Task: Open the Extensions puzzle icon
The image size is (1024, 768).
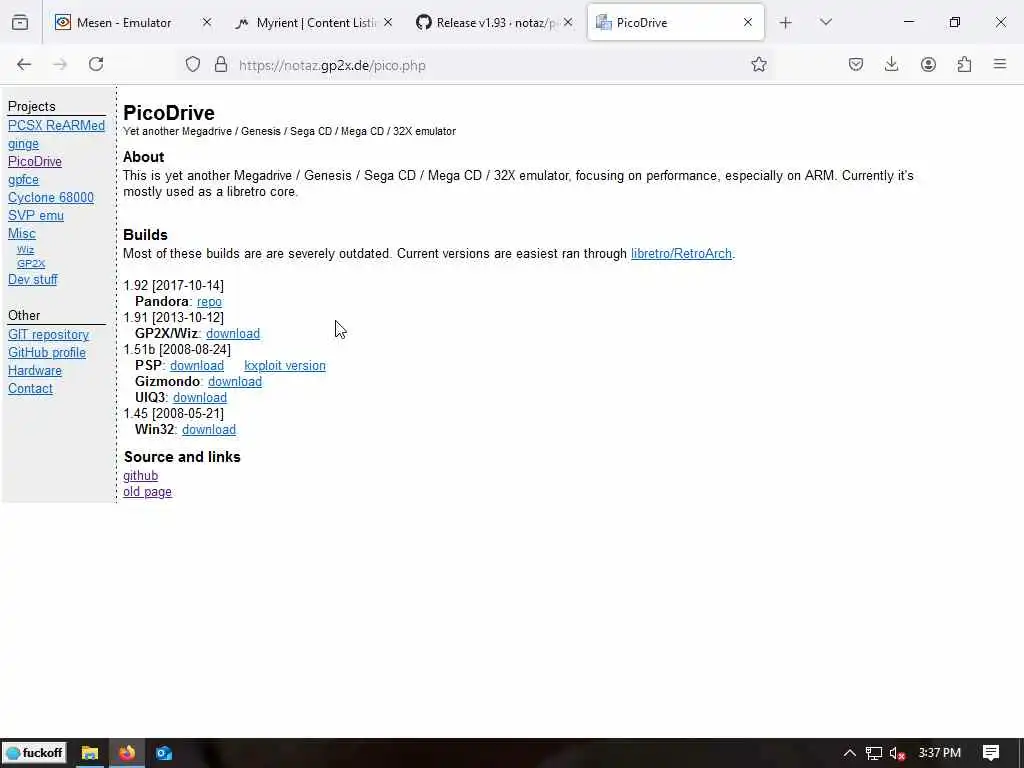Action: click(x=964, y=64)
